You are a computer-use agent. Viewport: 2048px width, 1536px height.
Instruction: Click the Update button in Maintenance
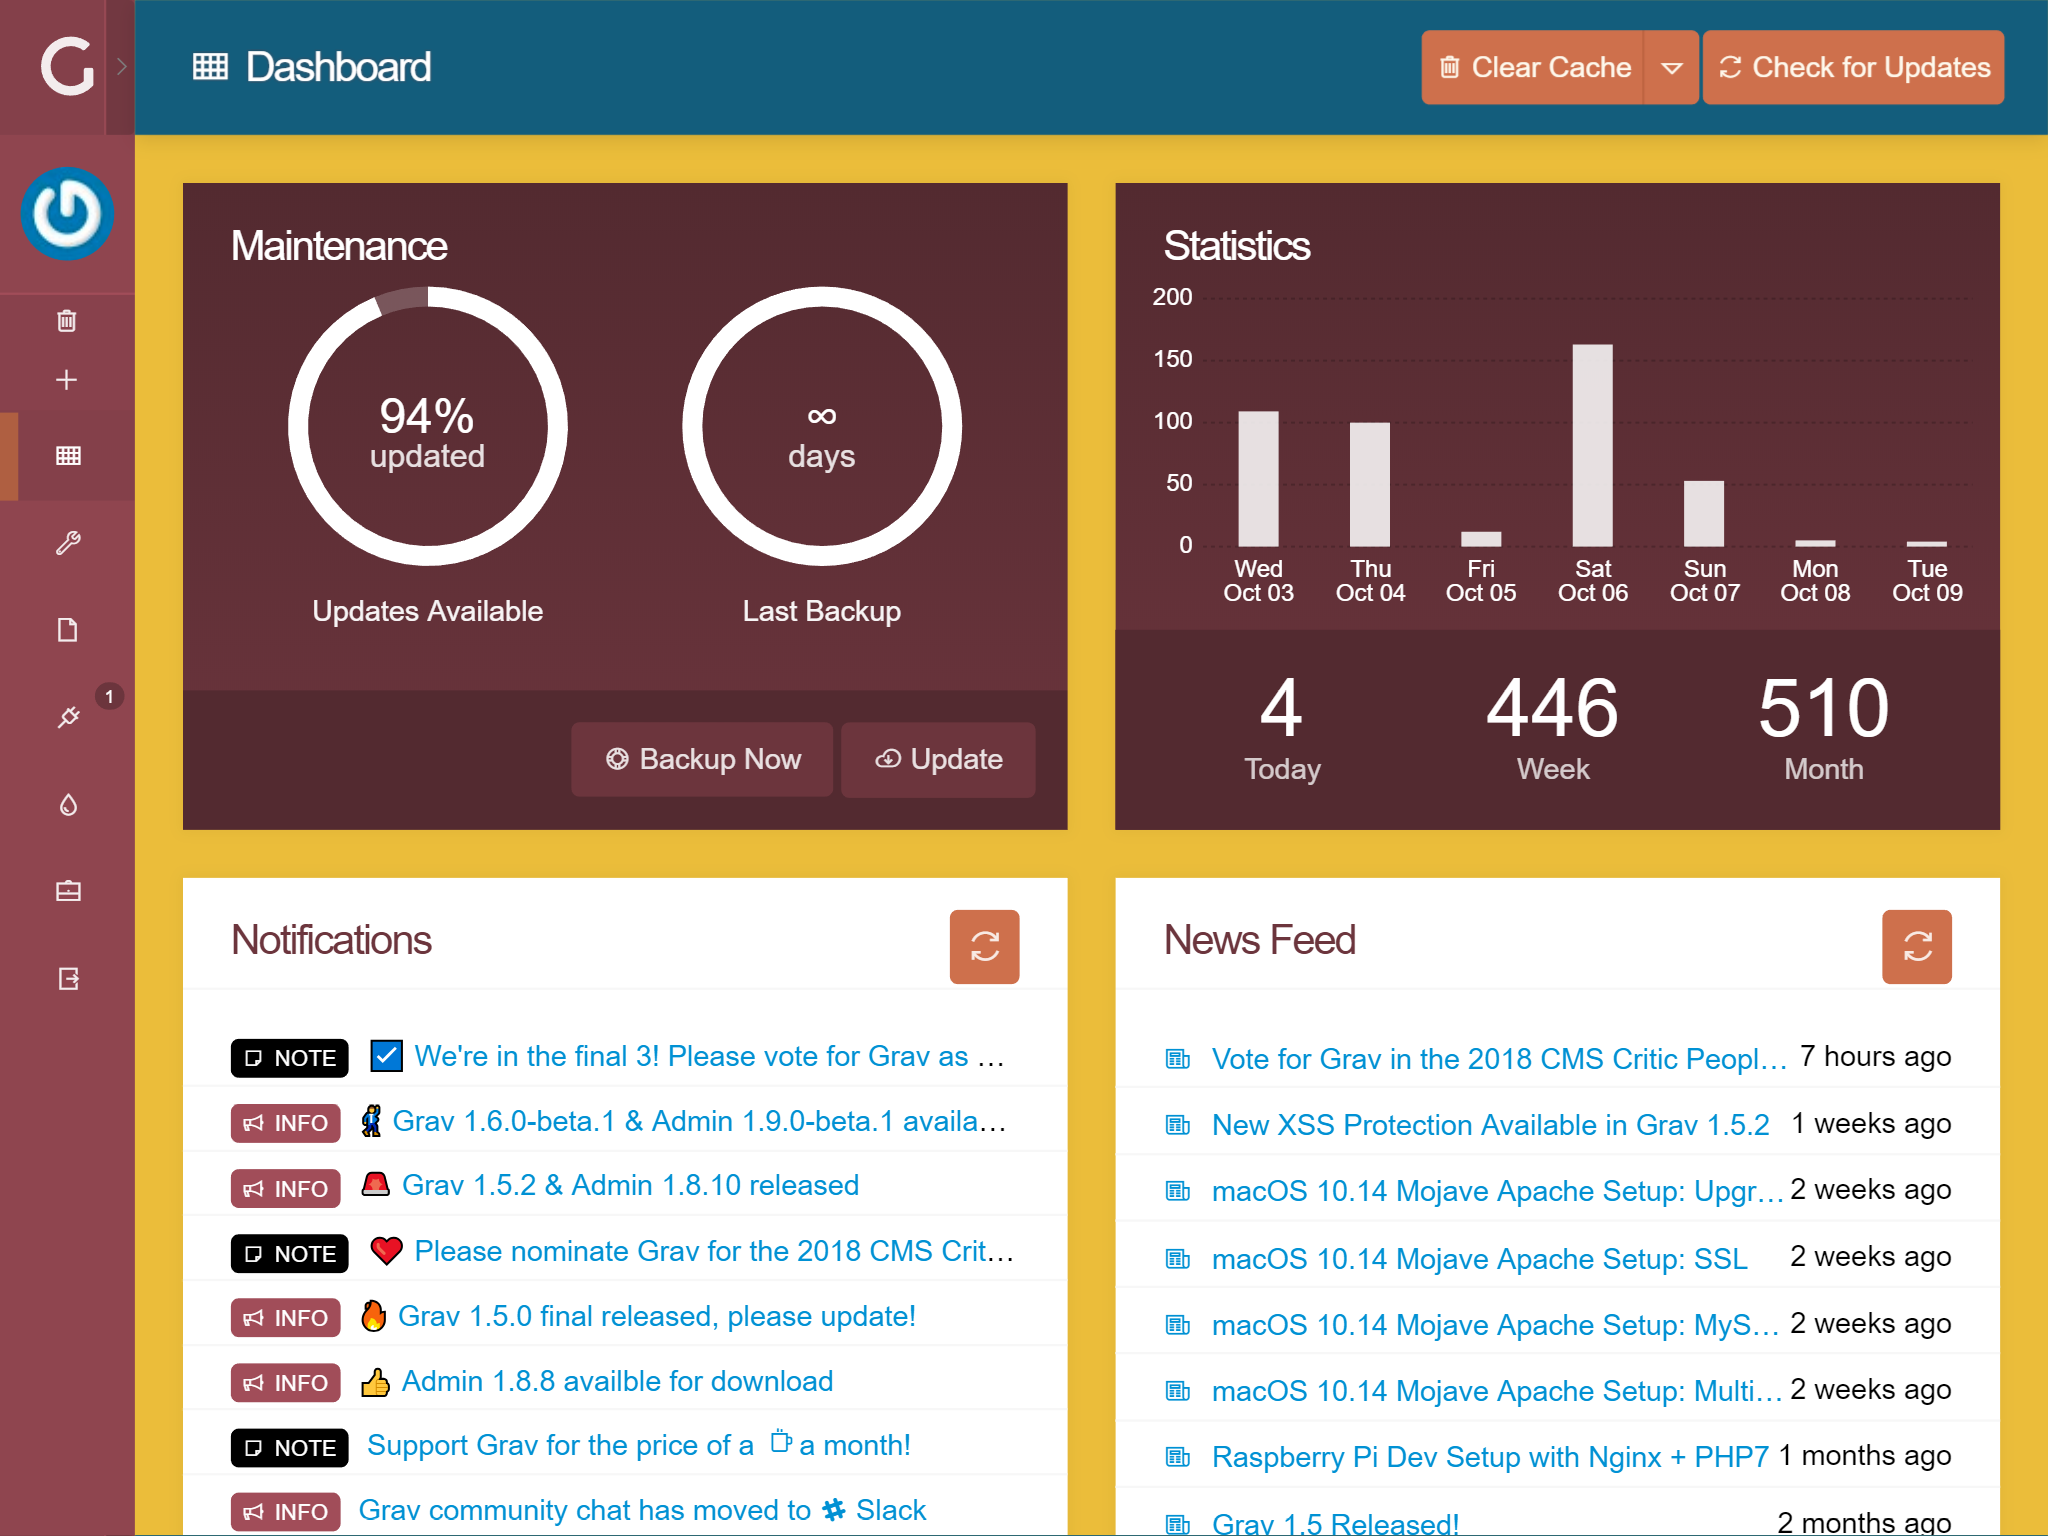pos(938,760)
